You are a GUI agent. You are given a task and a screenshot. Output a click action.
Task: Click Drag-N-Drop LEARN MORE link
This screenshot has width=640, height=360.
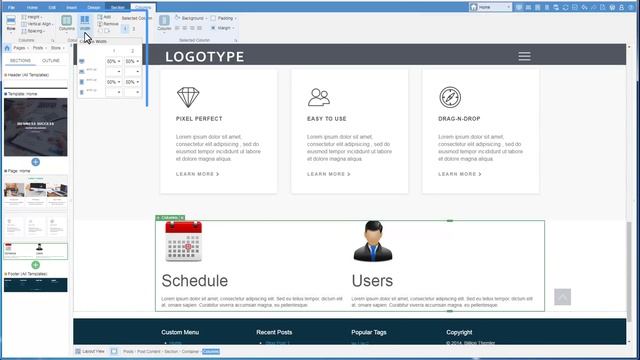pyautogui.click(x=460, y=174)
